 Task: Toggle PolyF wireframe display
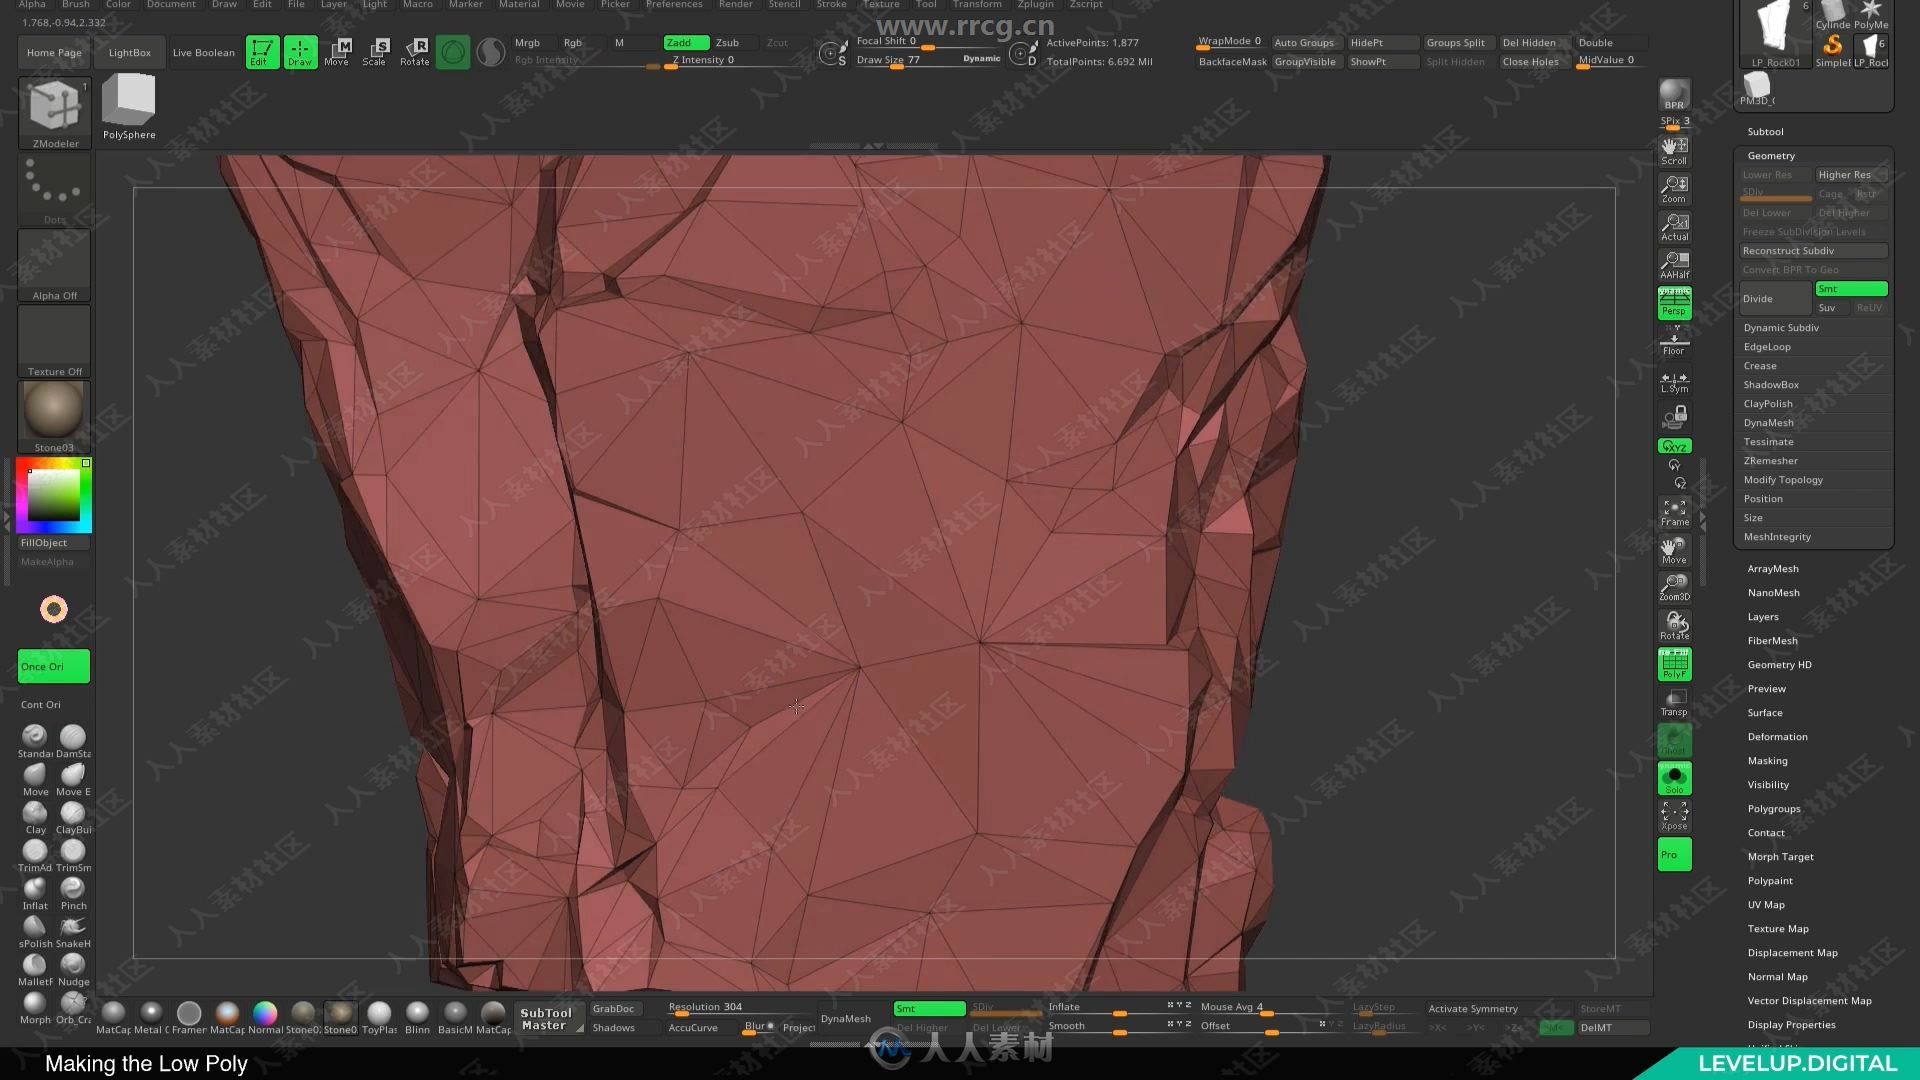(x=1674, y=665)
